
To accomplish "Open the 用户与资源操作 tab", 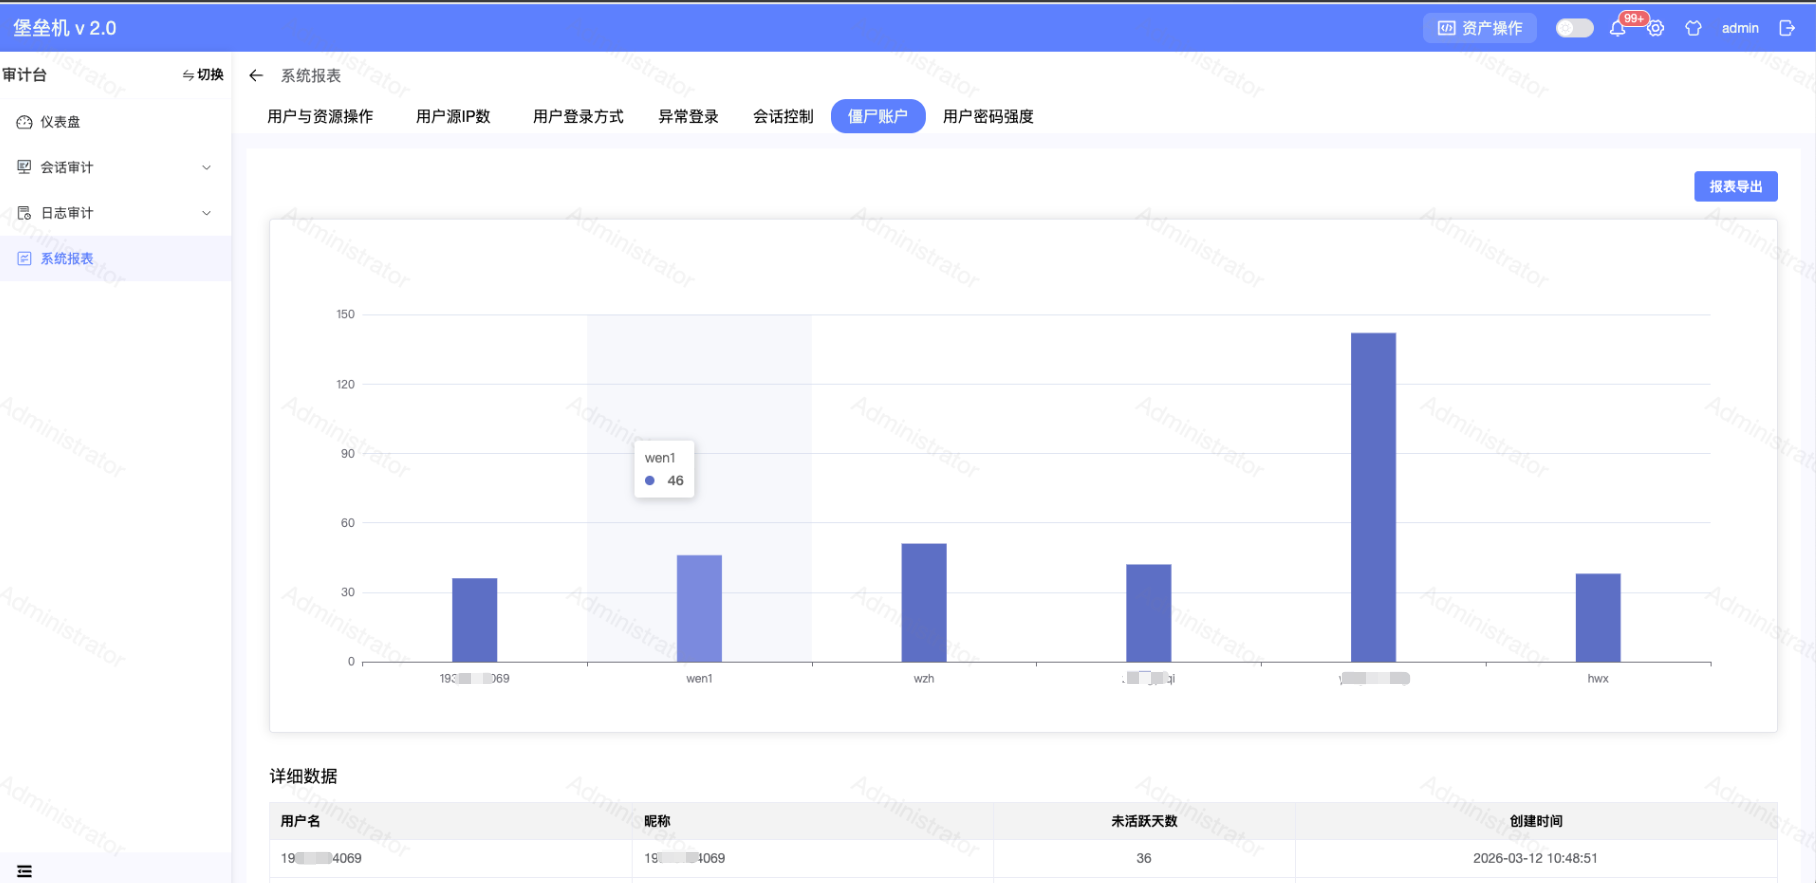I will pyautogui.click(x=320, y=116).
